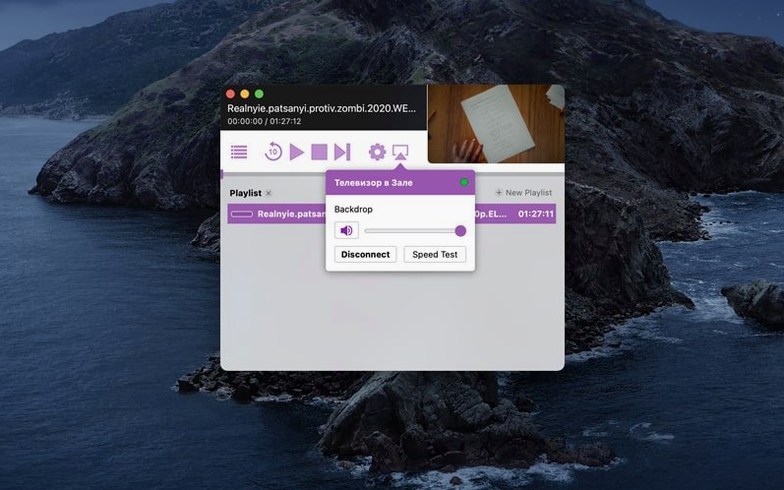Viewport: 784px width, 490px height.
Task: Select the Realnyie.patsanyi playlist row
Action: point(392,214)
